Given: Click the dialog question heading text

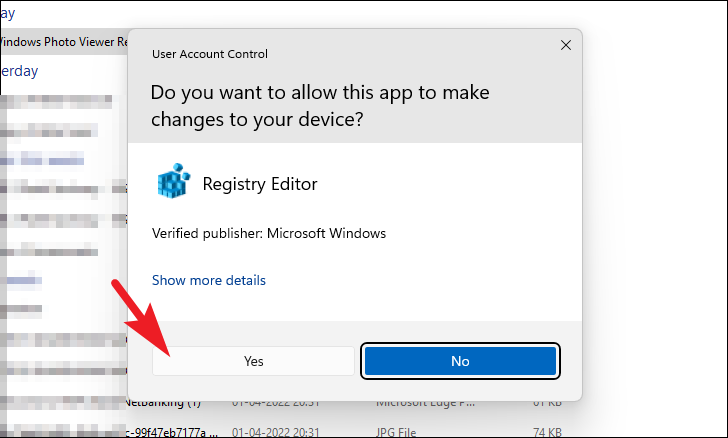Looking at the screenshot, I should click(x=320, y=106).
